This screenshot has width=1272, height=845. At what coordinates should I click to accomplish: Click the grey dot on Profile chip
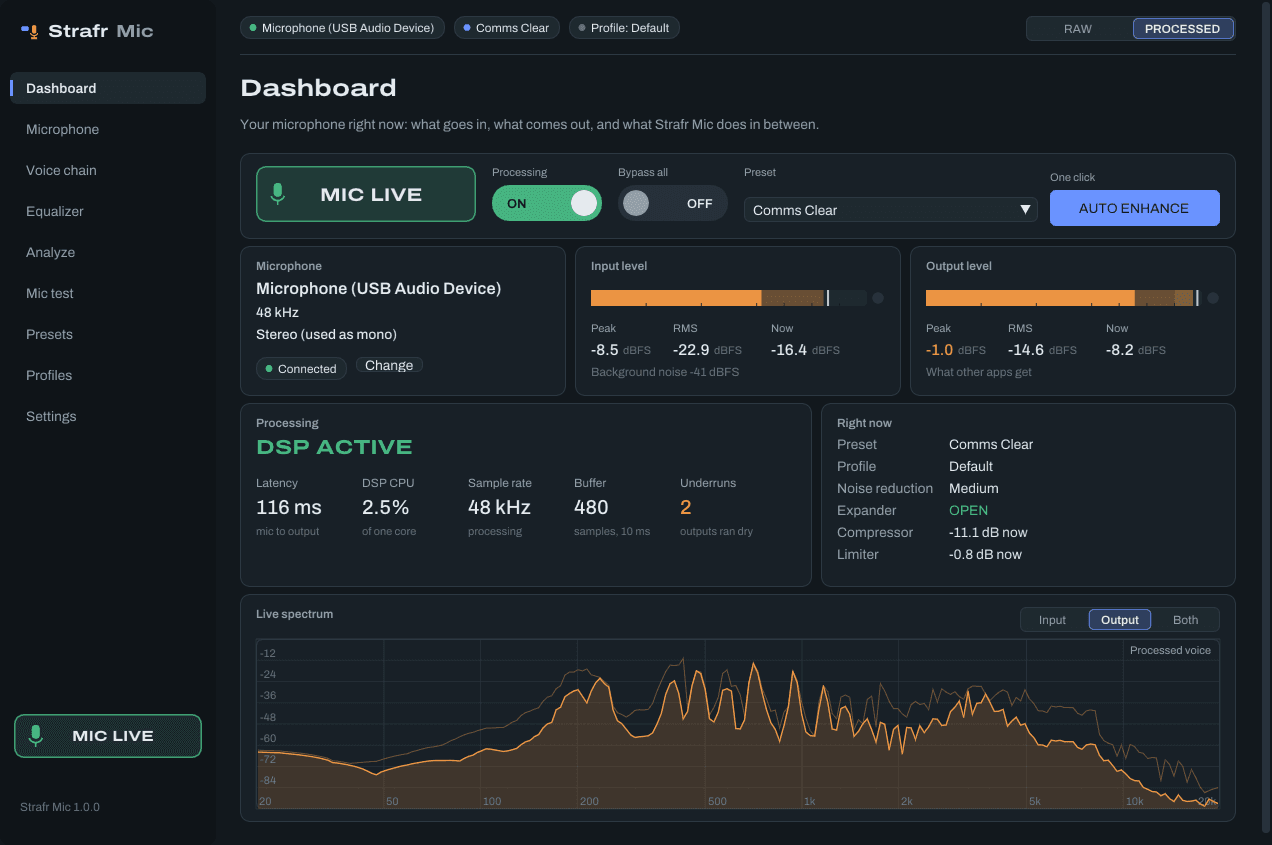click(582, 28)
